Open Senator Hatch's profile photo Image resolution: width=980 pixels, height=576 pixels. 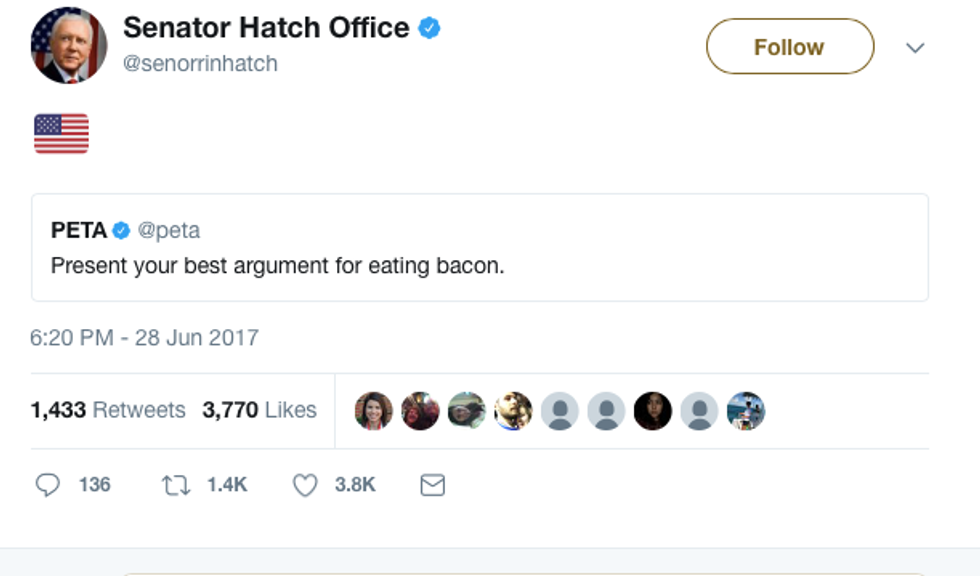coord(69,45)
